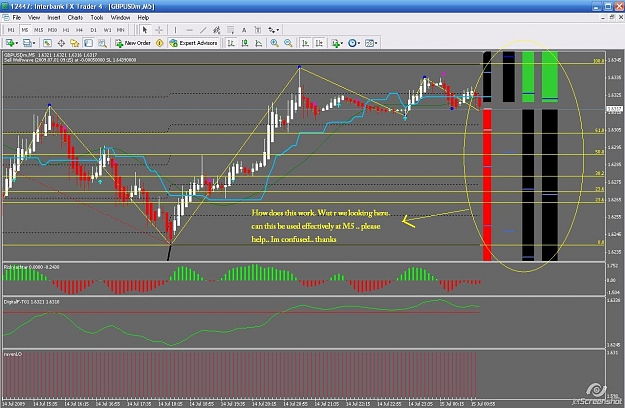Switch chart to M5 timeframe

click(25, 30)
